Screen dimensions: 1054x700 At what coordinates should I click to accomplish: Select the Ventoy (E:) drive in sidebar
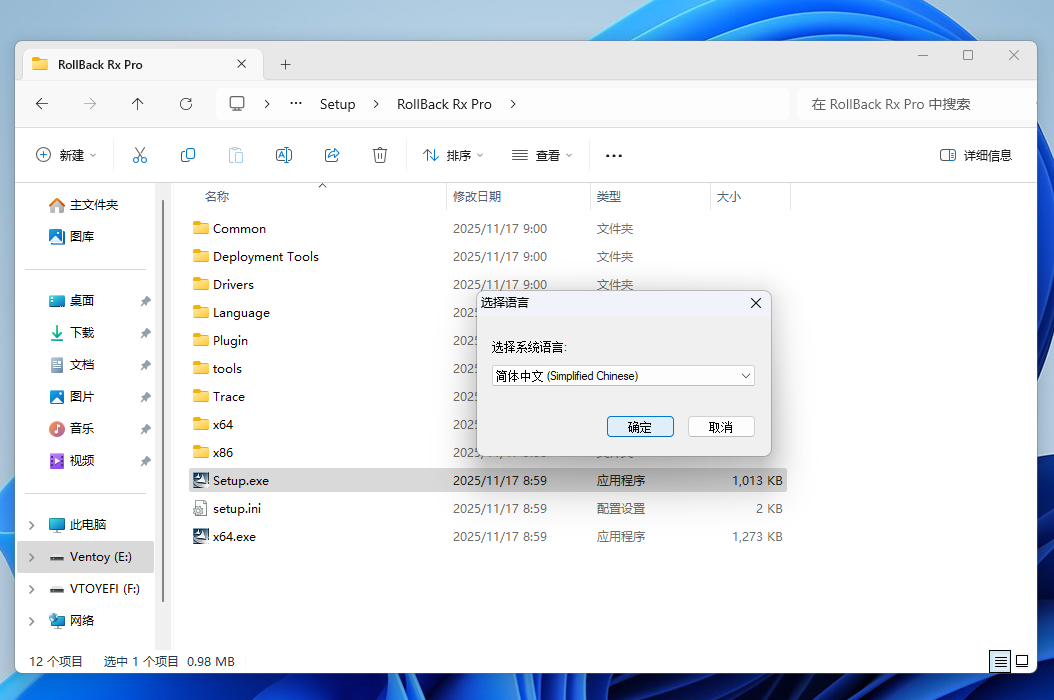coord(100,557)
